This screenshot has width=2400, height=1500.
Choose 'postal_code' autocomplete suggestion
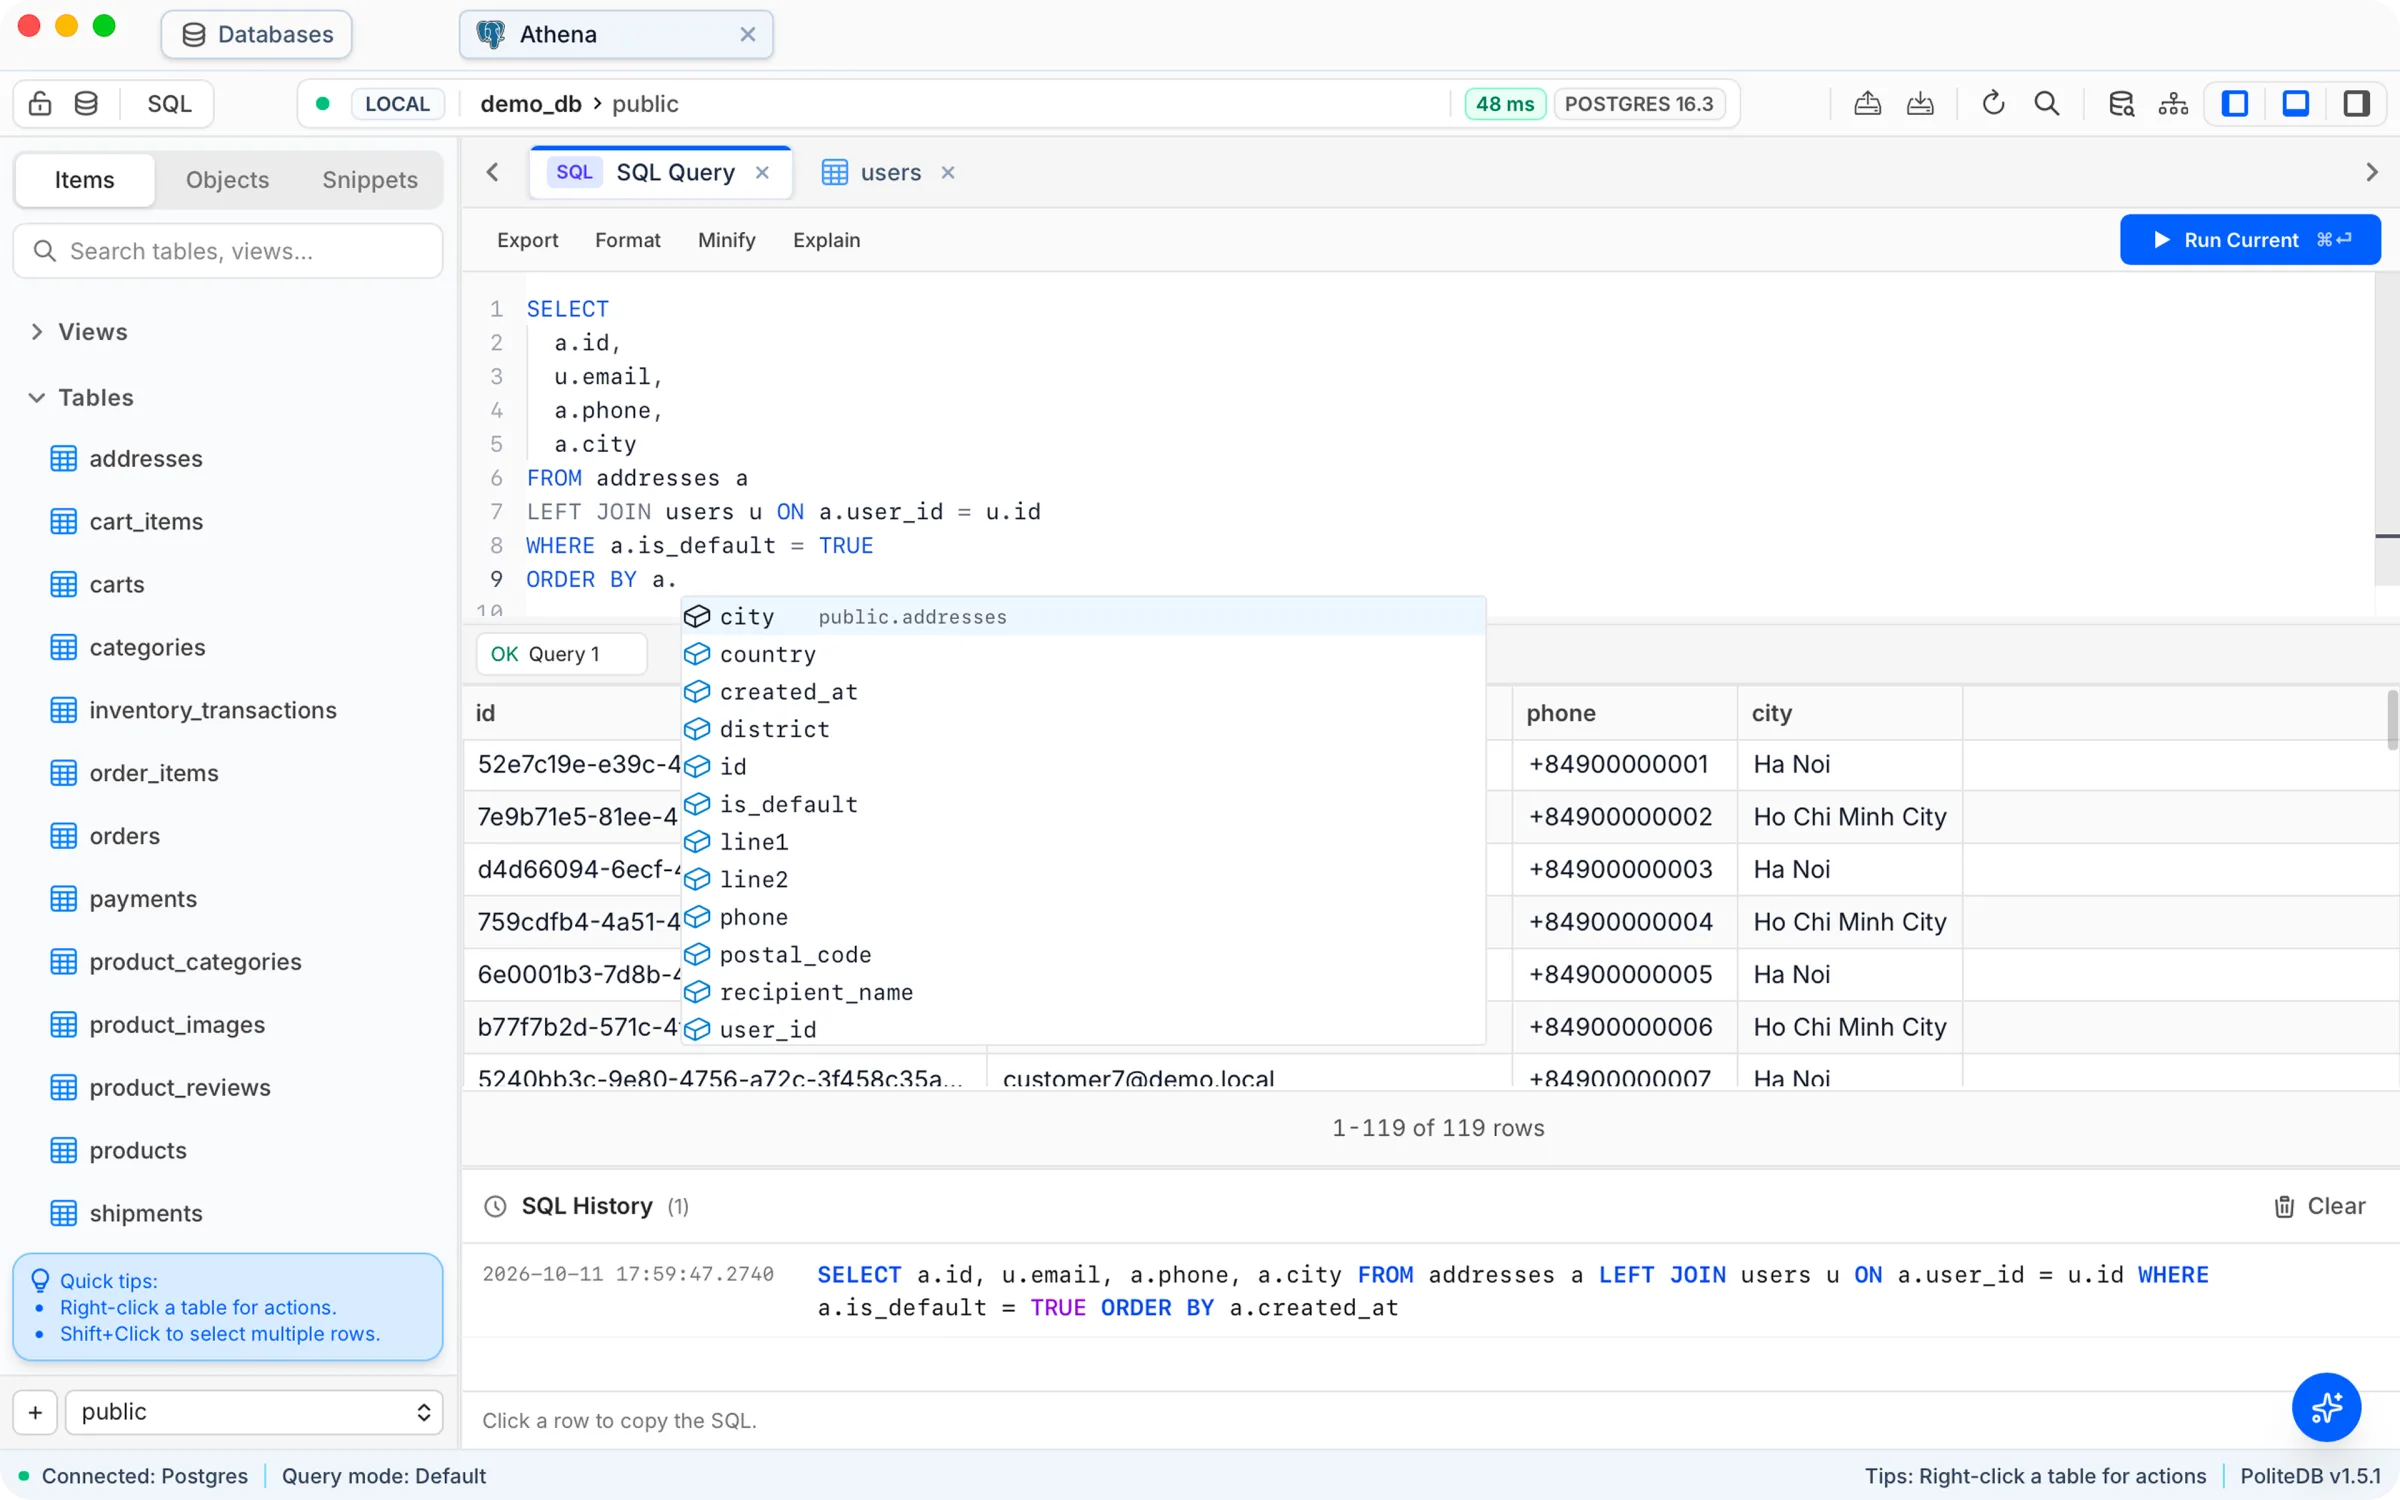coord(1083,955)
